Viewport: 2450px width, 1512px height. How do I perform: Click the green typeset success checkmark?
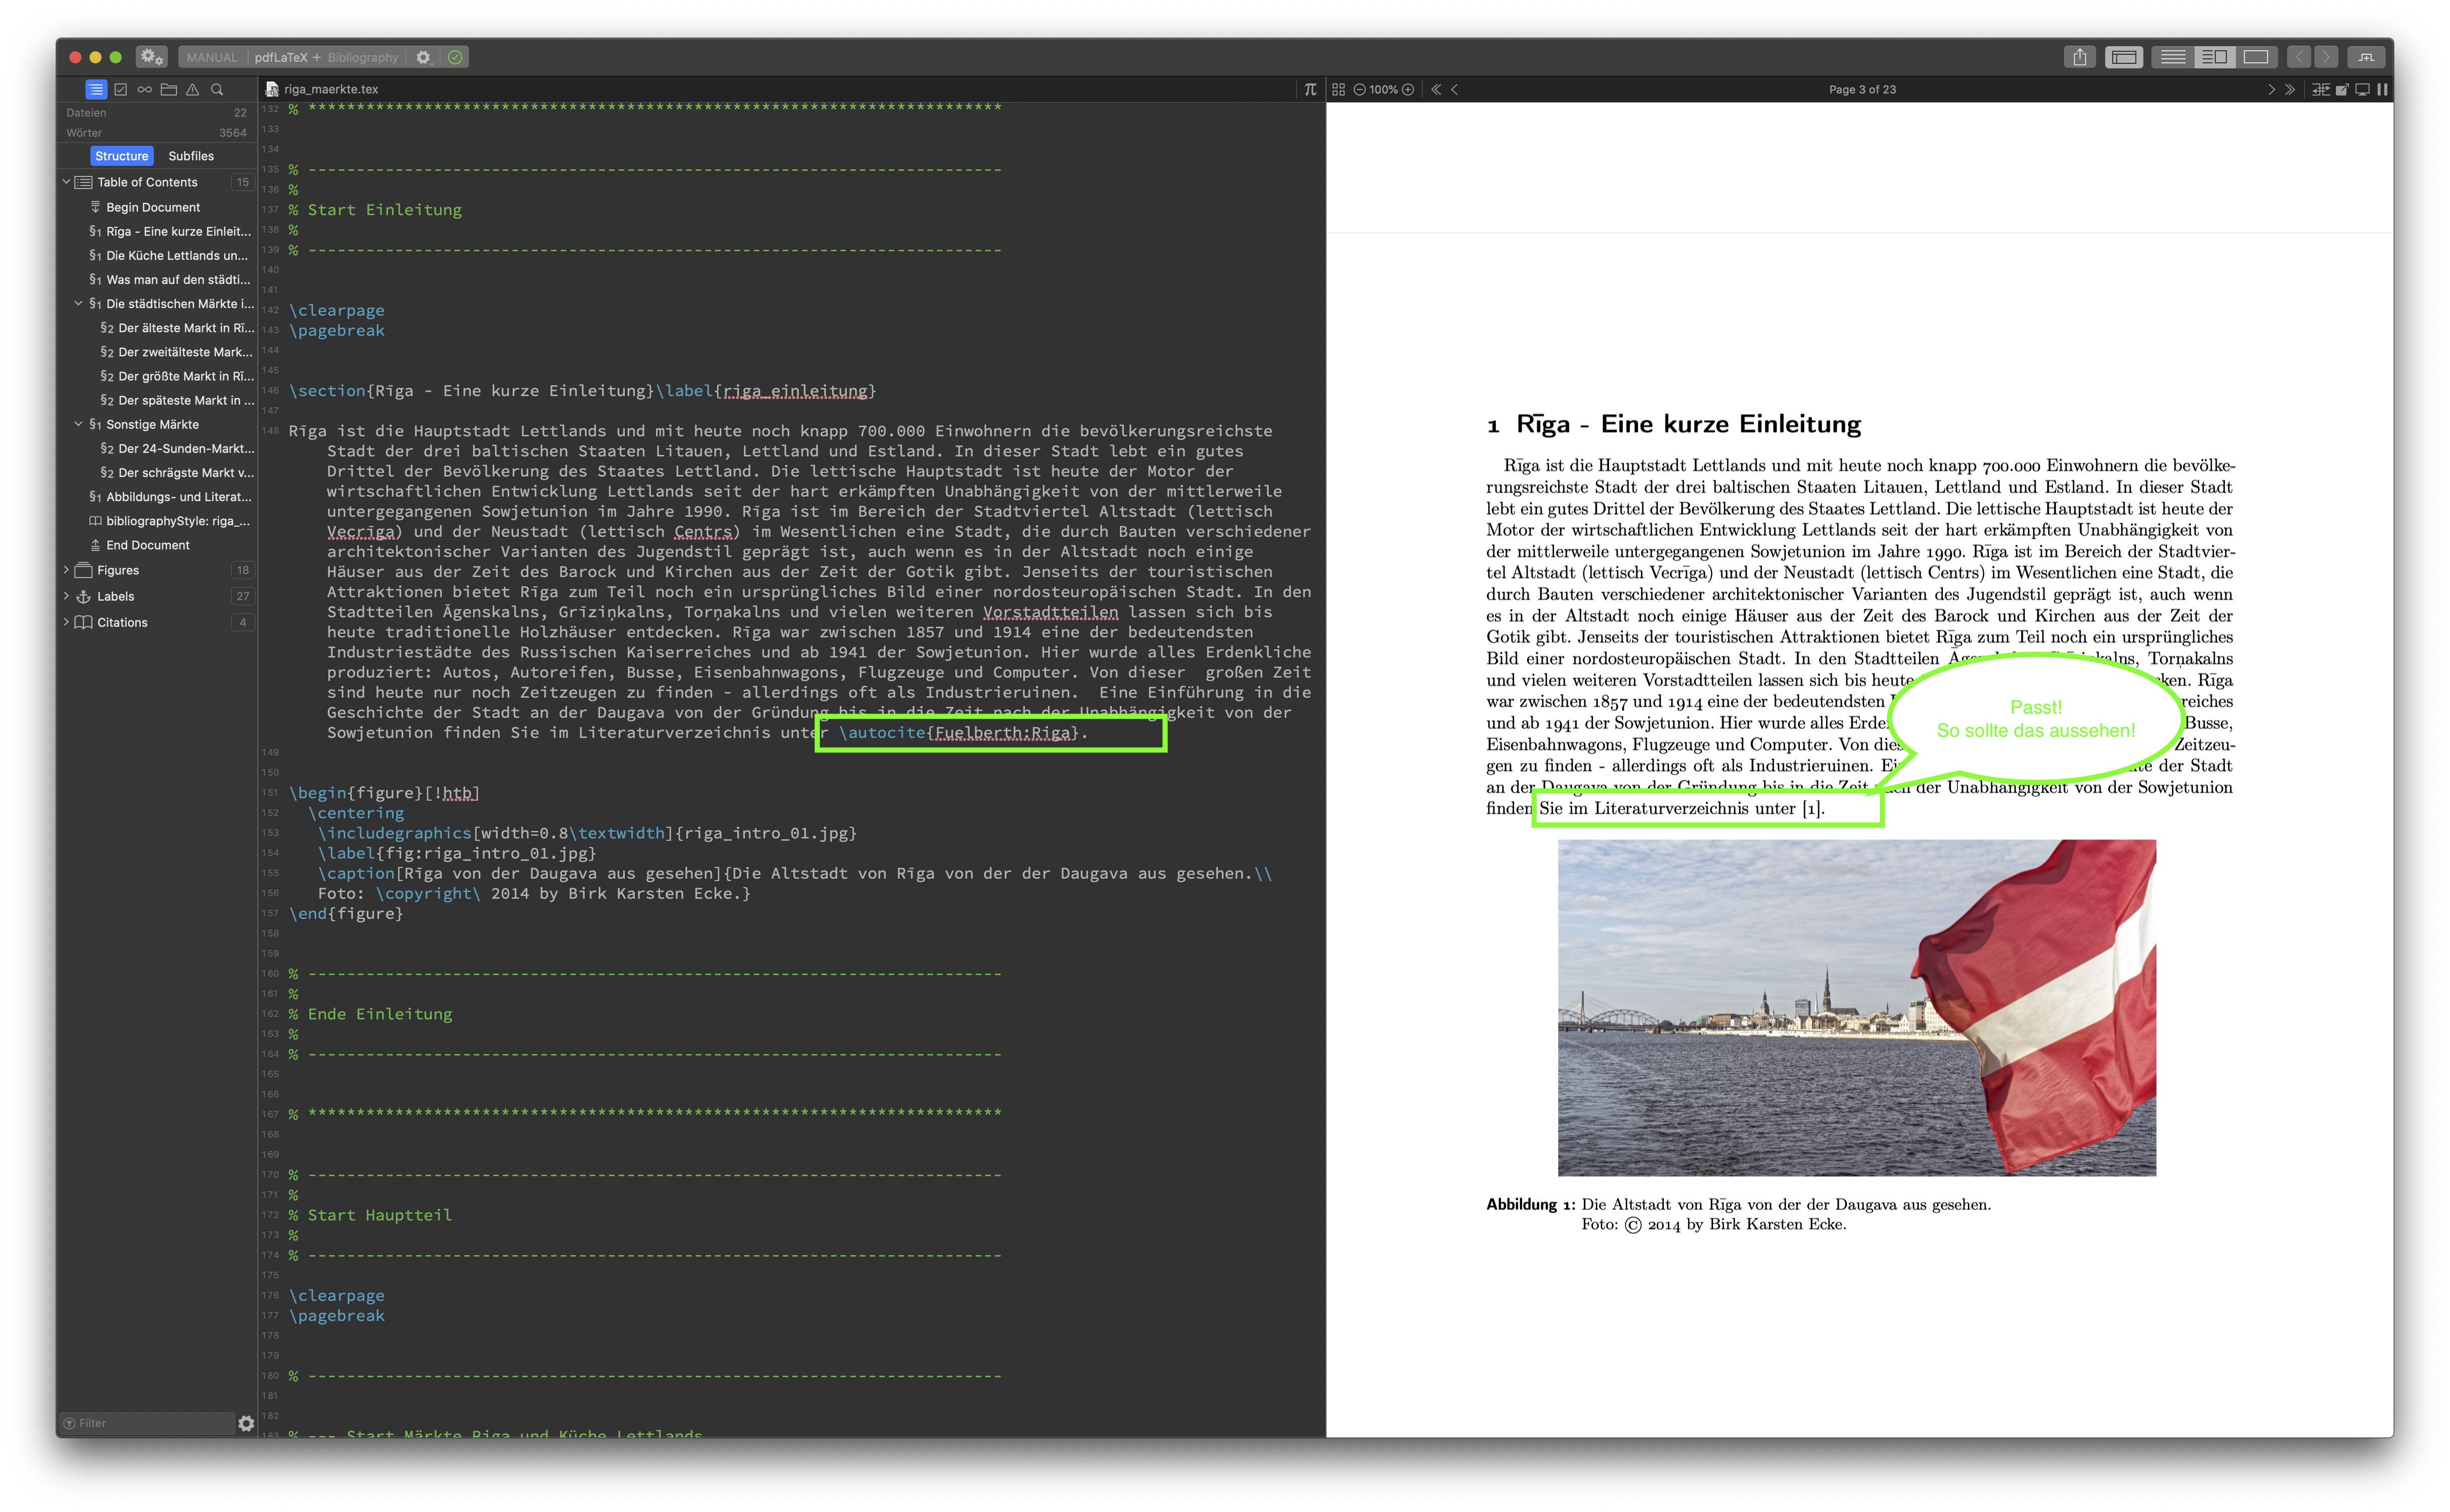pos(455,57)
